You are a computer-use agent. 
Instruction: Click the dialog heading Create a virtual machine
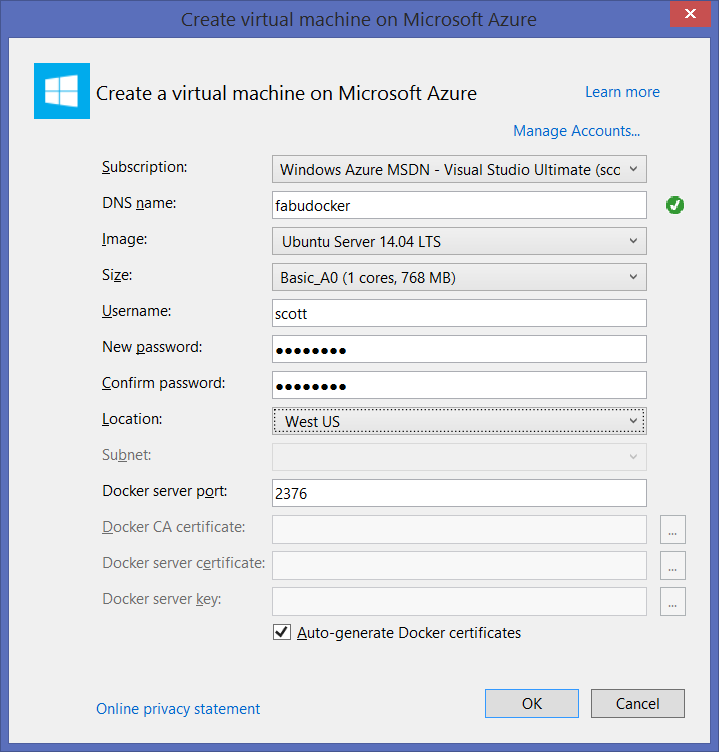pyautogui.click(x=286, y=93)
